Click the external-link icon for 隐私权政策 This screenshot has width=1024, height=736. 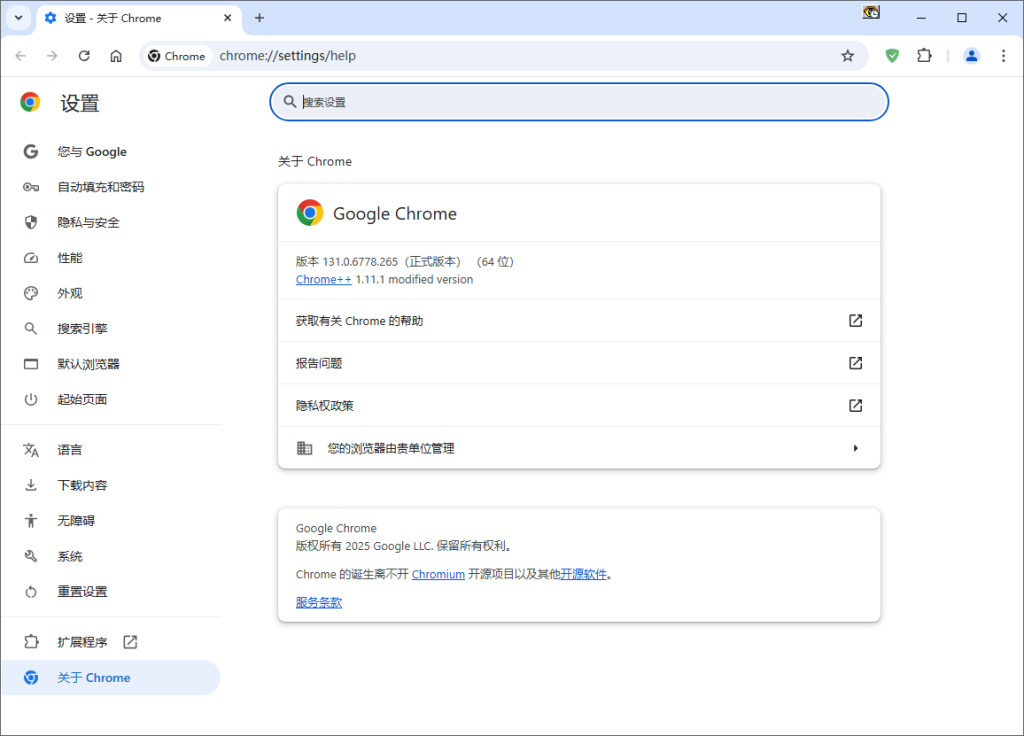click(856, 406)
